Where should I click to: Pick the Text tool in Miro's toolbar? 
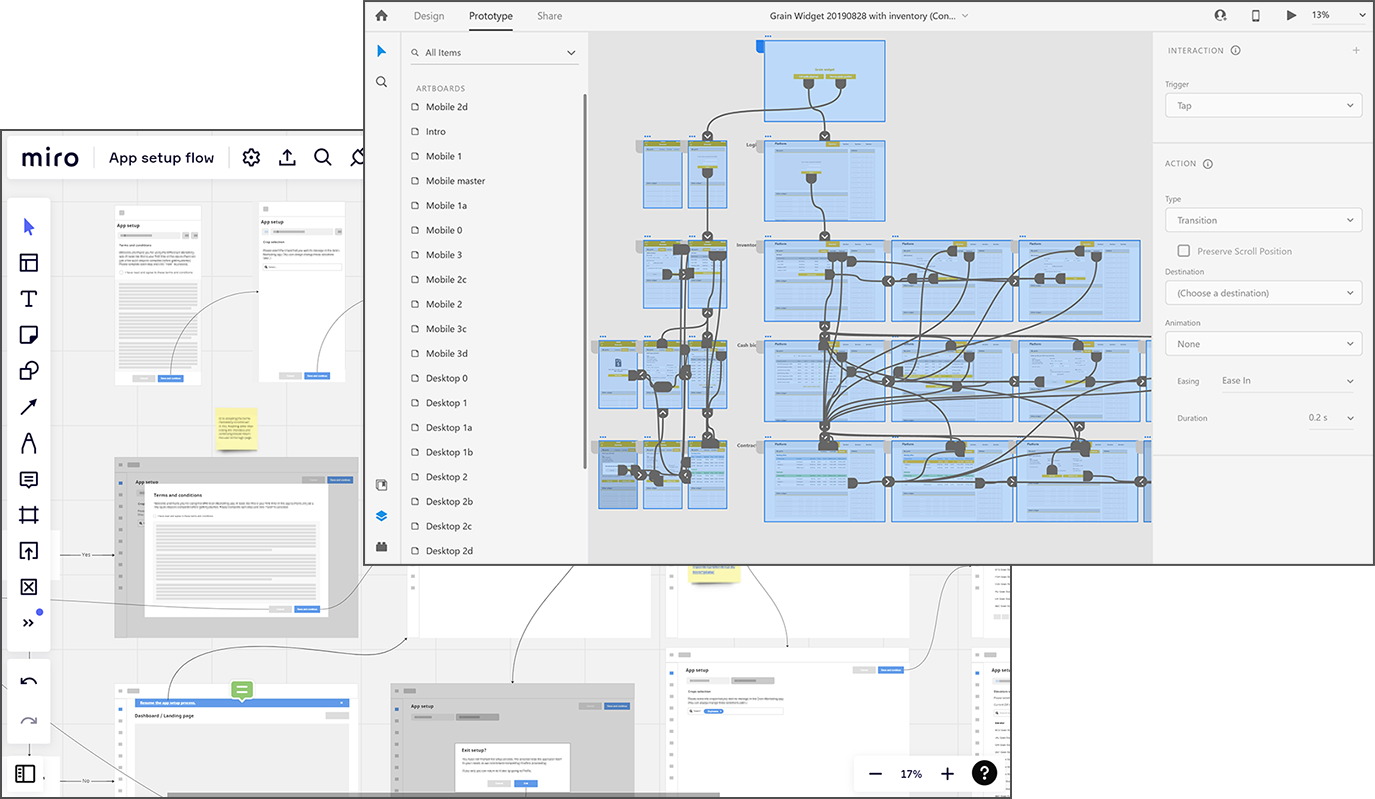tap(28, 298)
